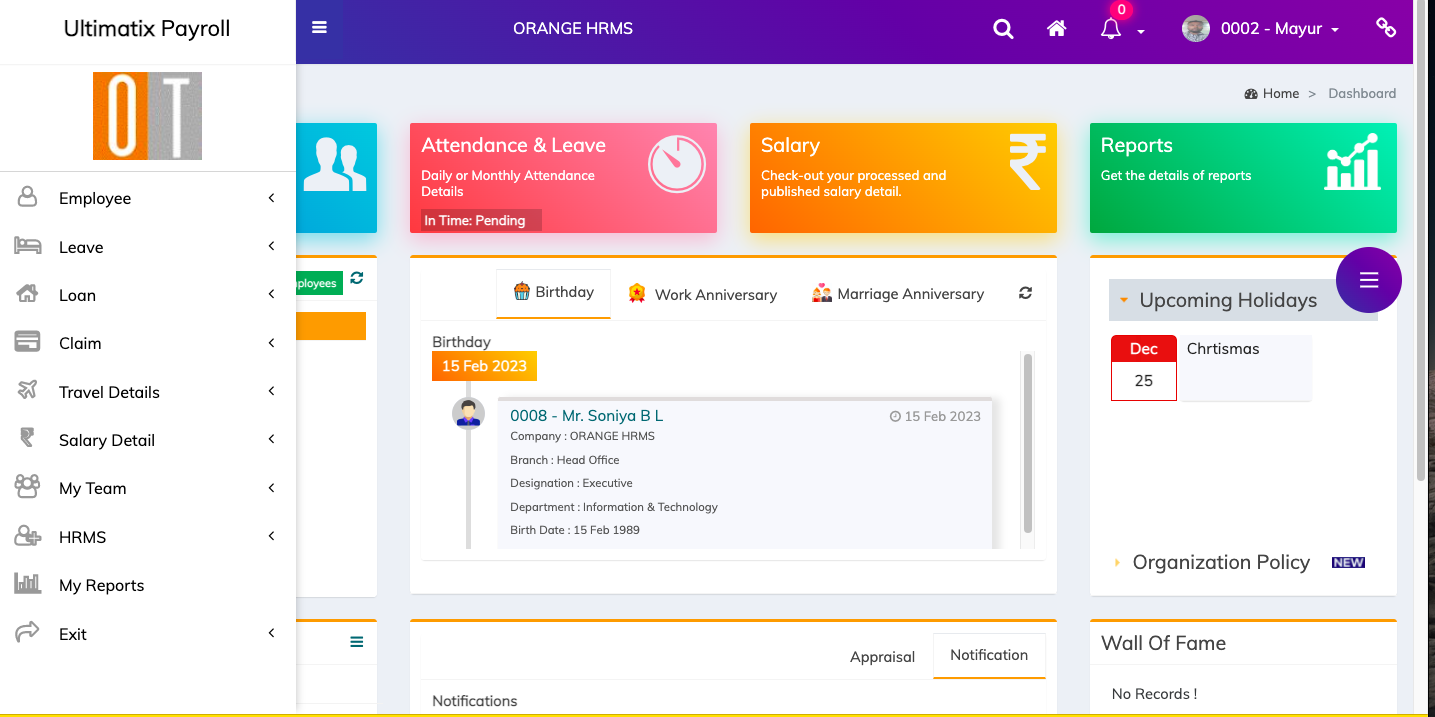The image size is (1435, 717).
Task: Click the birthday list scrollbar
Action: pyautogui.click(x=1026, y=450)
